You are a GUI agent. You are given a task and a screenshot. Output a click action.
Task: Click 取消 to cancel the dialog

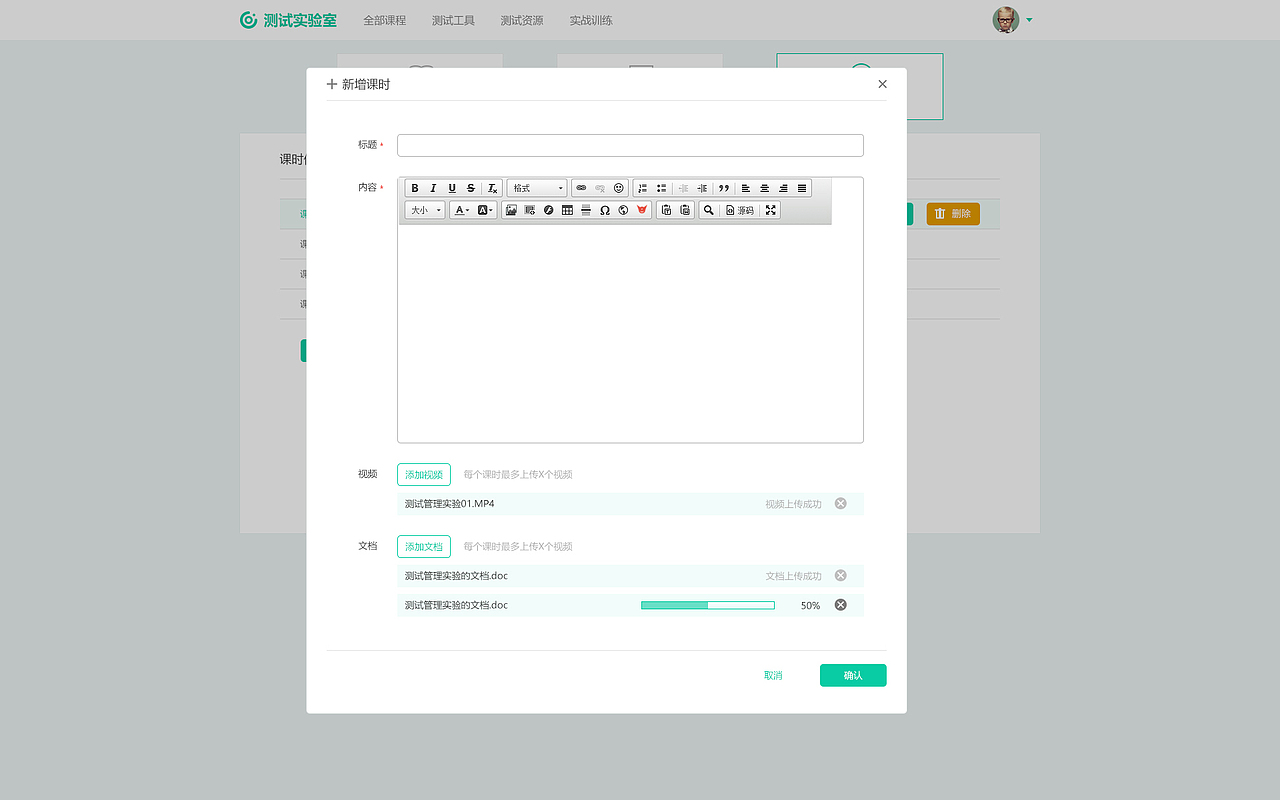[x=773, y=676]
